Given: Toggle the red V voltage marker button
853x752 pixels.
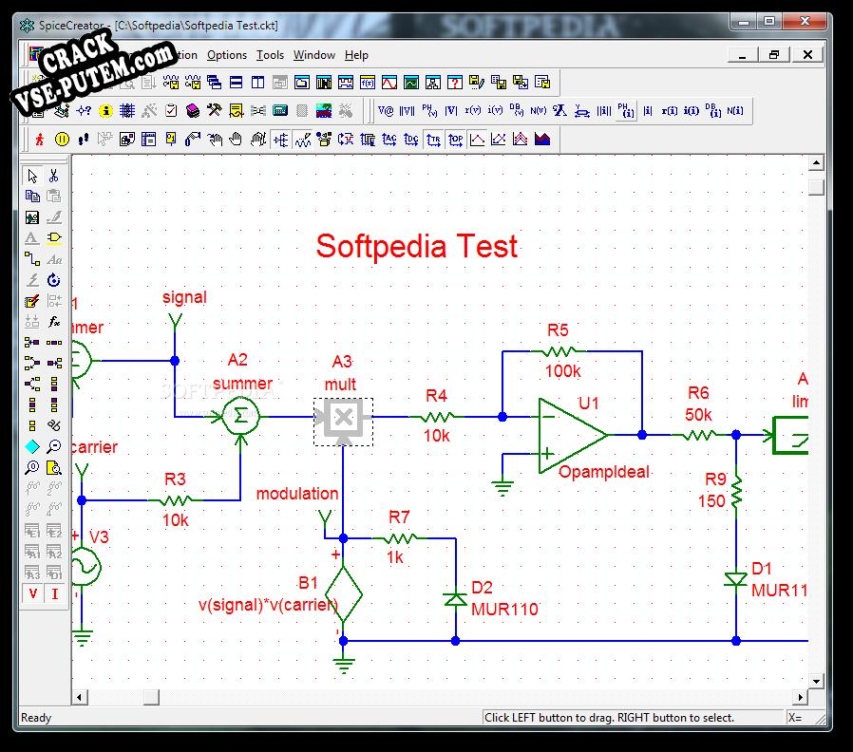Looking at the screenshot, I should coord(33,594).
